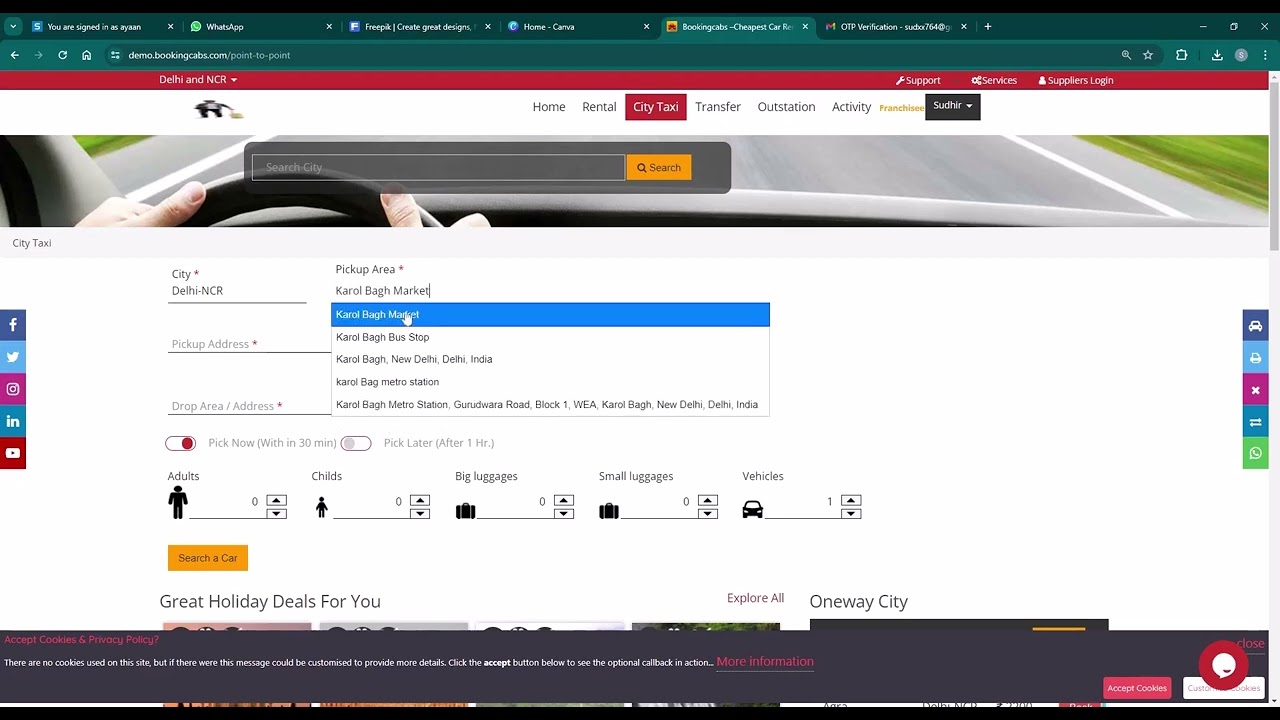Reload the page with browser refresh icon
1280x720 pixels.
coord(62,55)
